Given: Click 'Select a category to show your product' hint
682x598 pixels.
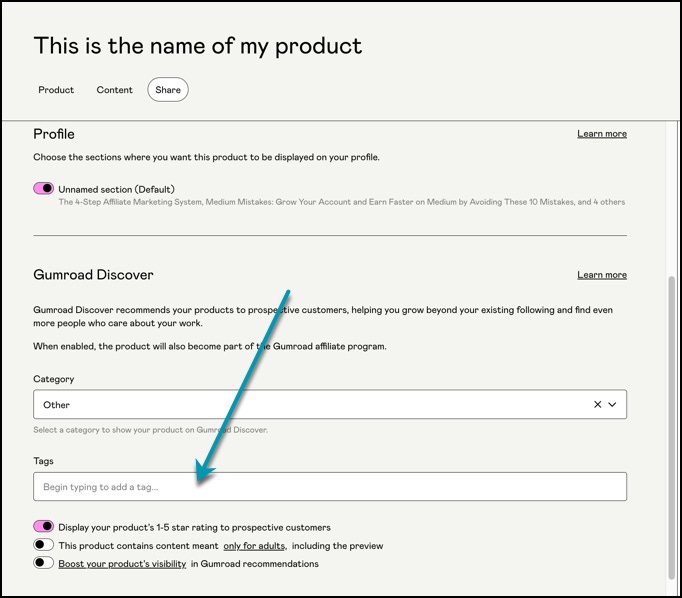Looking at the screenshot, I should (x=150, y=430).
